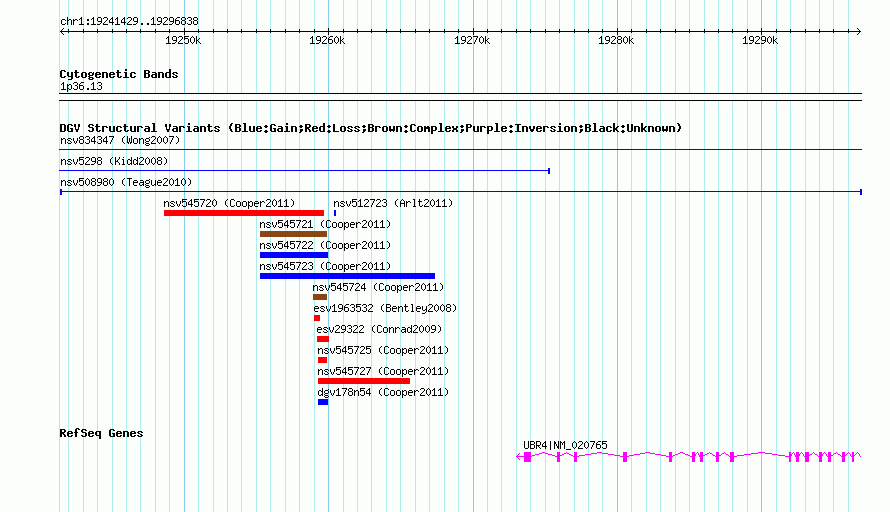The height and width of the screenshot is (512, 890).
Task: Click the 19290k ruler tick label
Action: [x=760, y=41]
